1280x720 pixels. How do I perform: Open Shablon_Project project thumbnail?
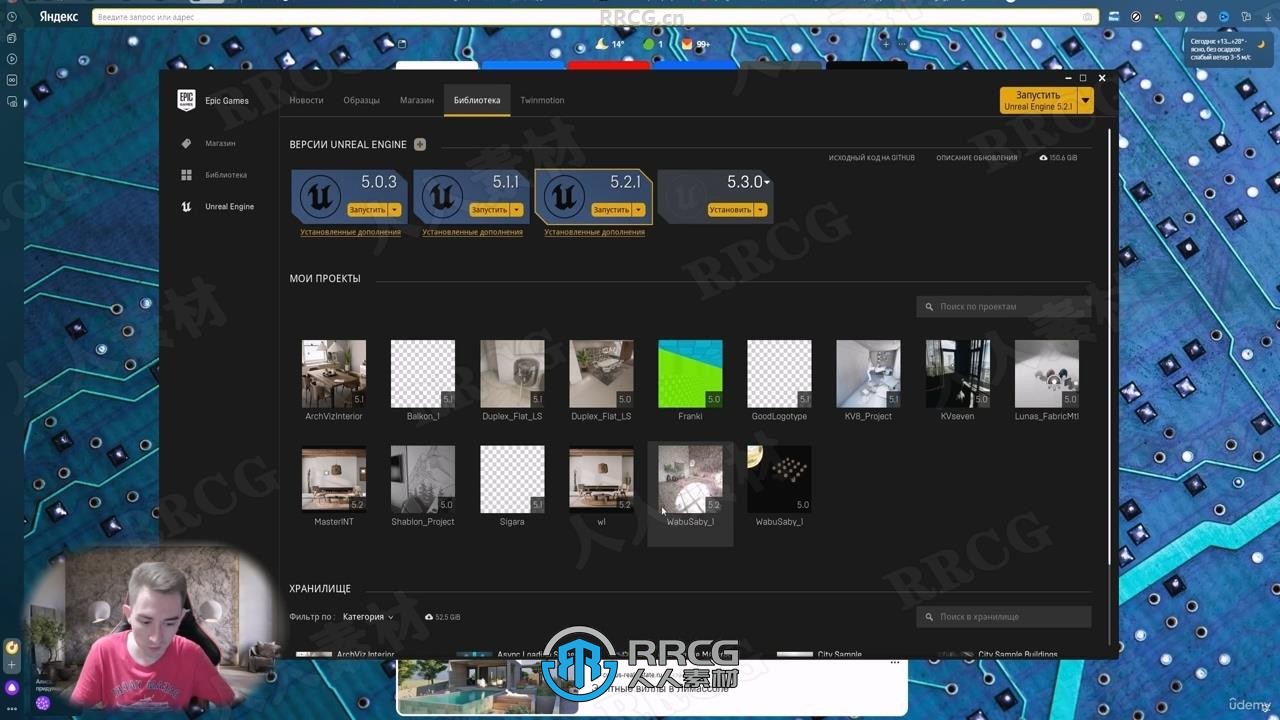click(x=423, y=479)
